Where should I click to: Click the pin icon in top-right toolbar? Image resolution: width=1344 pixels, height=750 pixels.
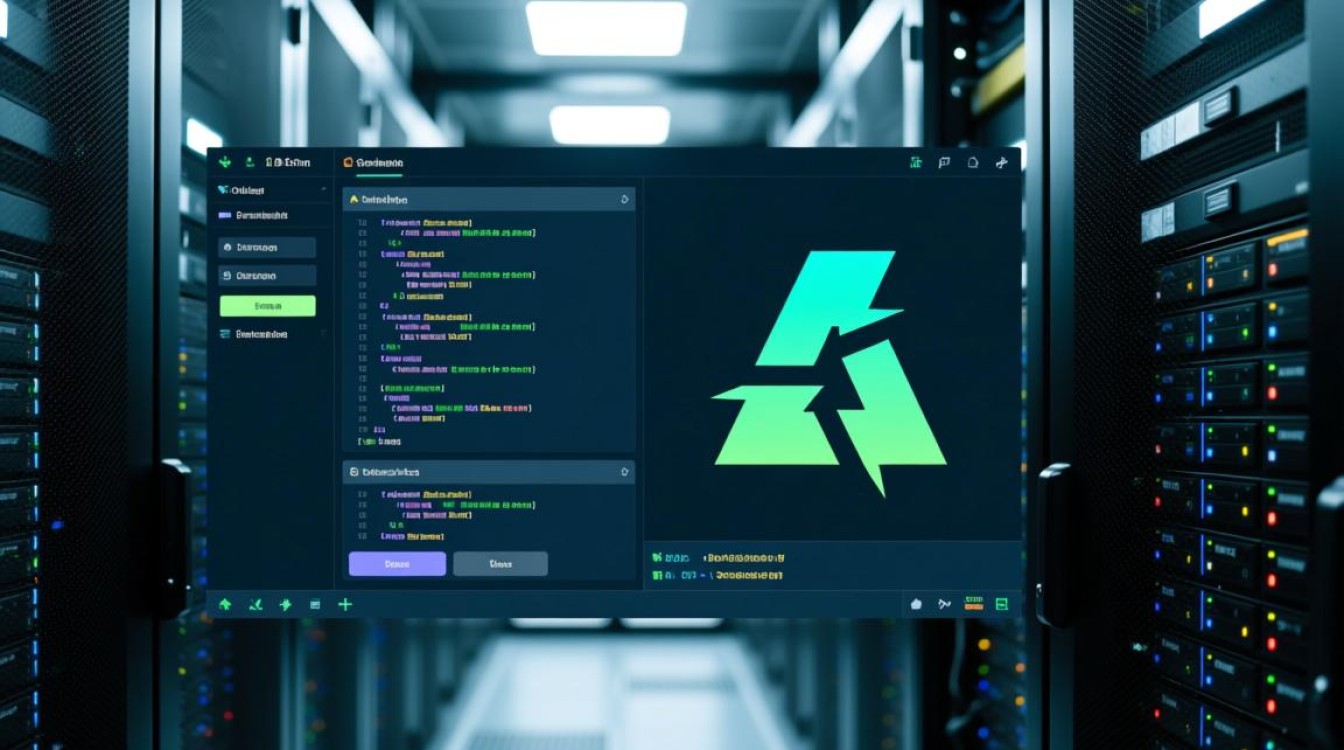click(1002, 163)
